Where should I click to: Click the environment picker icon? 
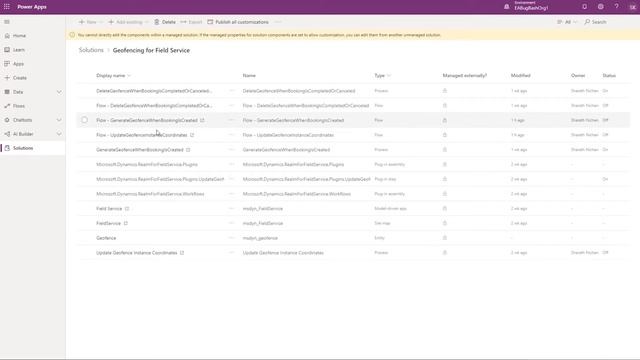click(507, 7)
